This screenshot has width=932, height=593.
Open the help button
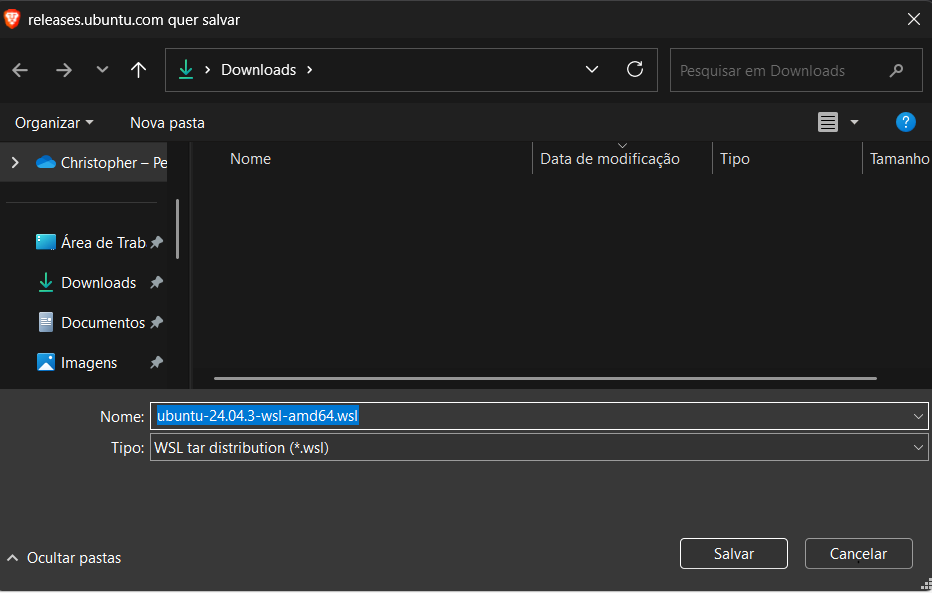905,122
